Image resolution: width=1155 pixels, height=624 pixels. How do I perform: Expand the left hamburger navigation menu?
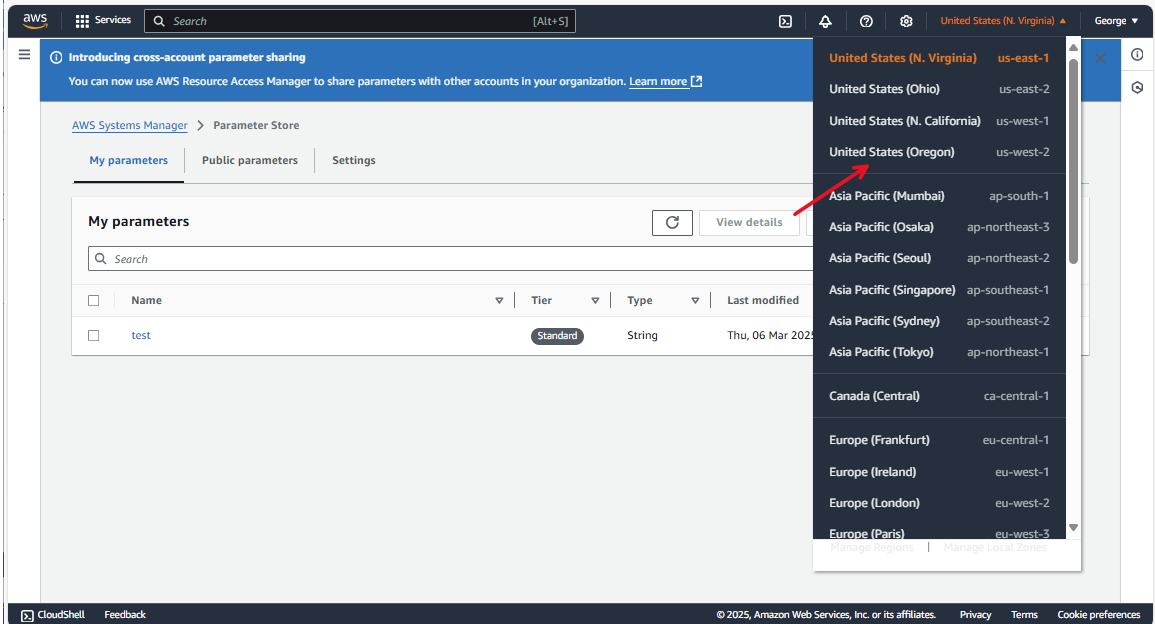(24, 55)
